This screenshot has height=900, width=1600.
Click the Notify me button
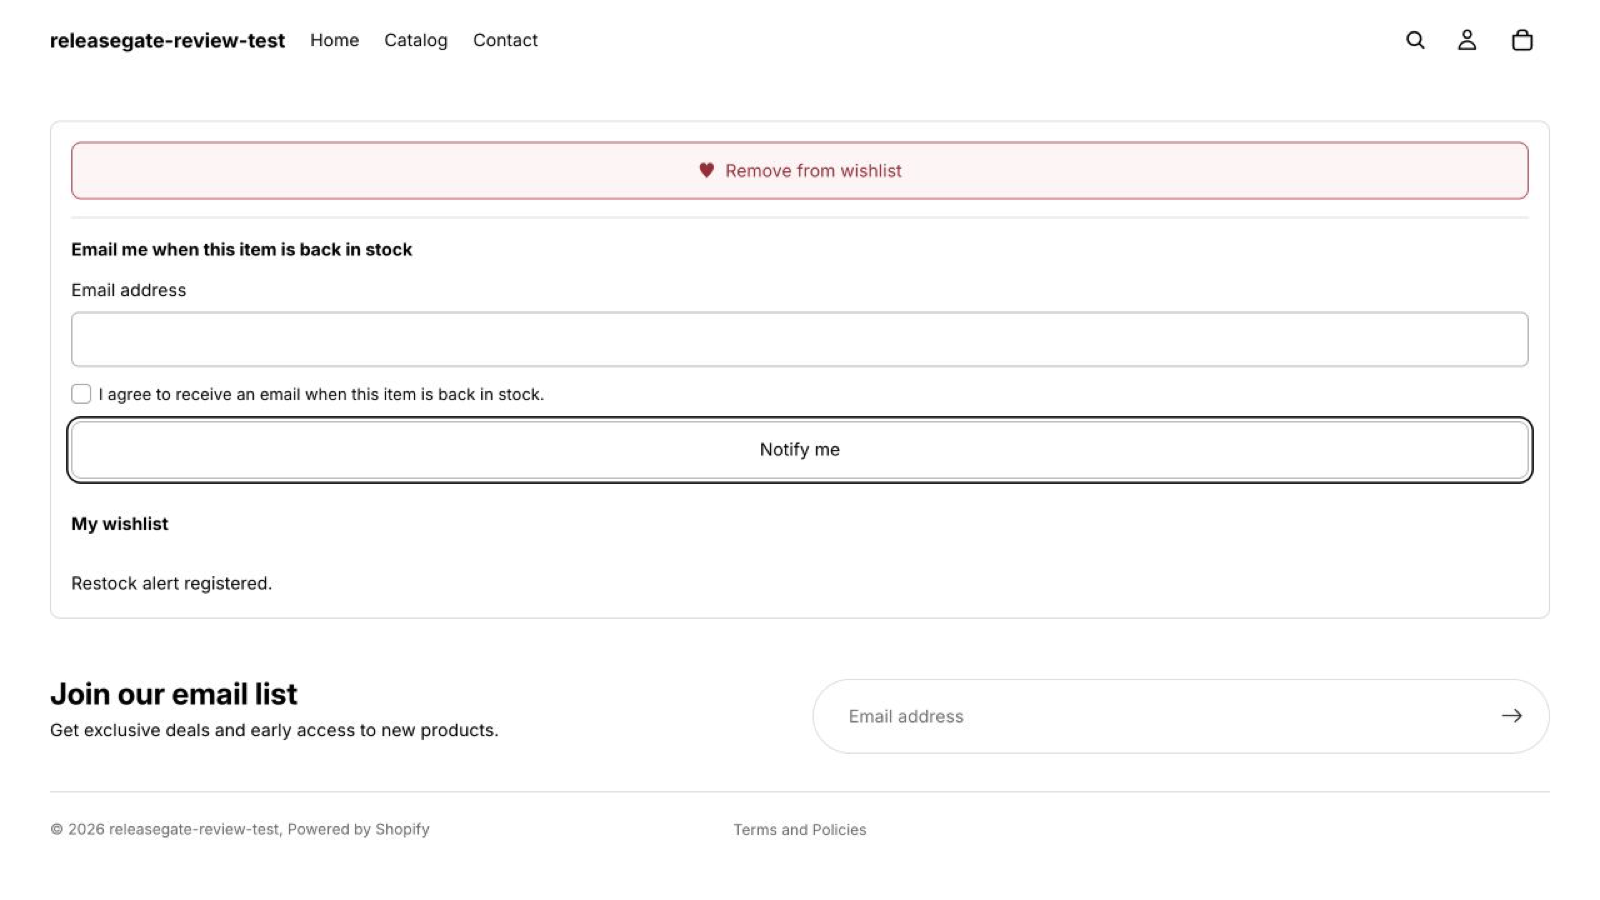coord(800,450)
